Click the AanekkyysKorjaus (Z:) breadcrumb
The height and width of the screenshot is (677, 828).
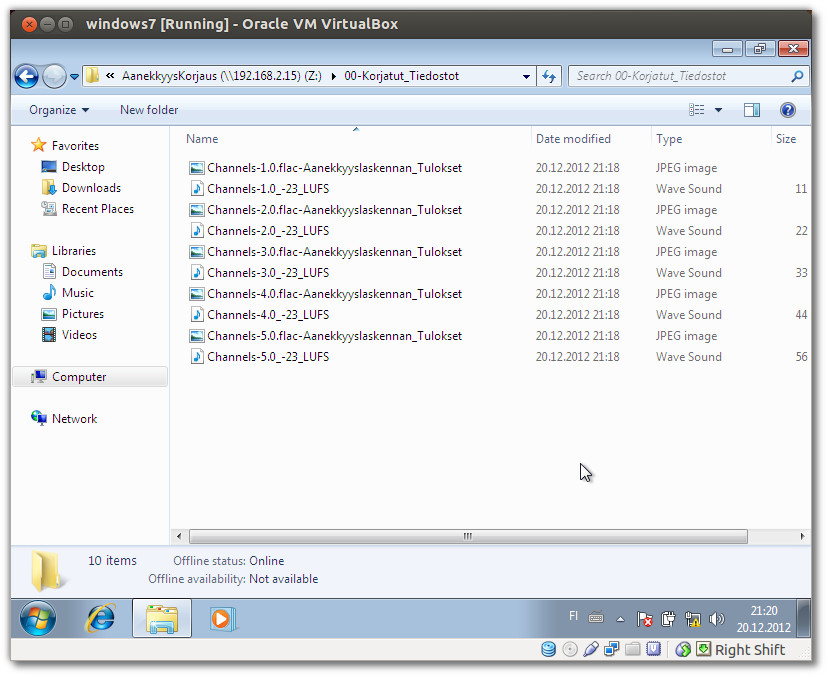point(222,76)
